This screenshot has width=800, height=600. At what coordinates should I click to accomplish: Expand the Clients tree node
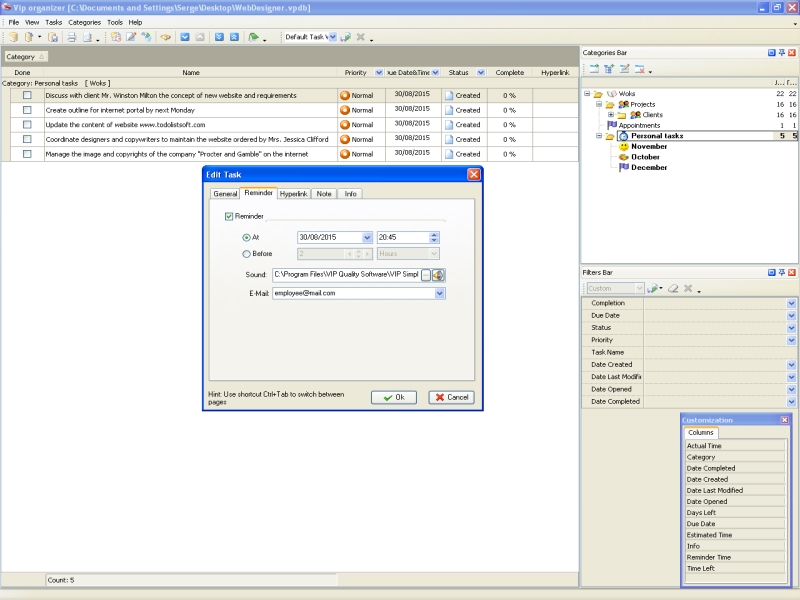[611, 115]
